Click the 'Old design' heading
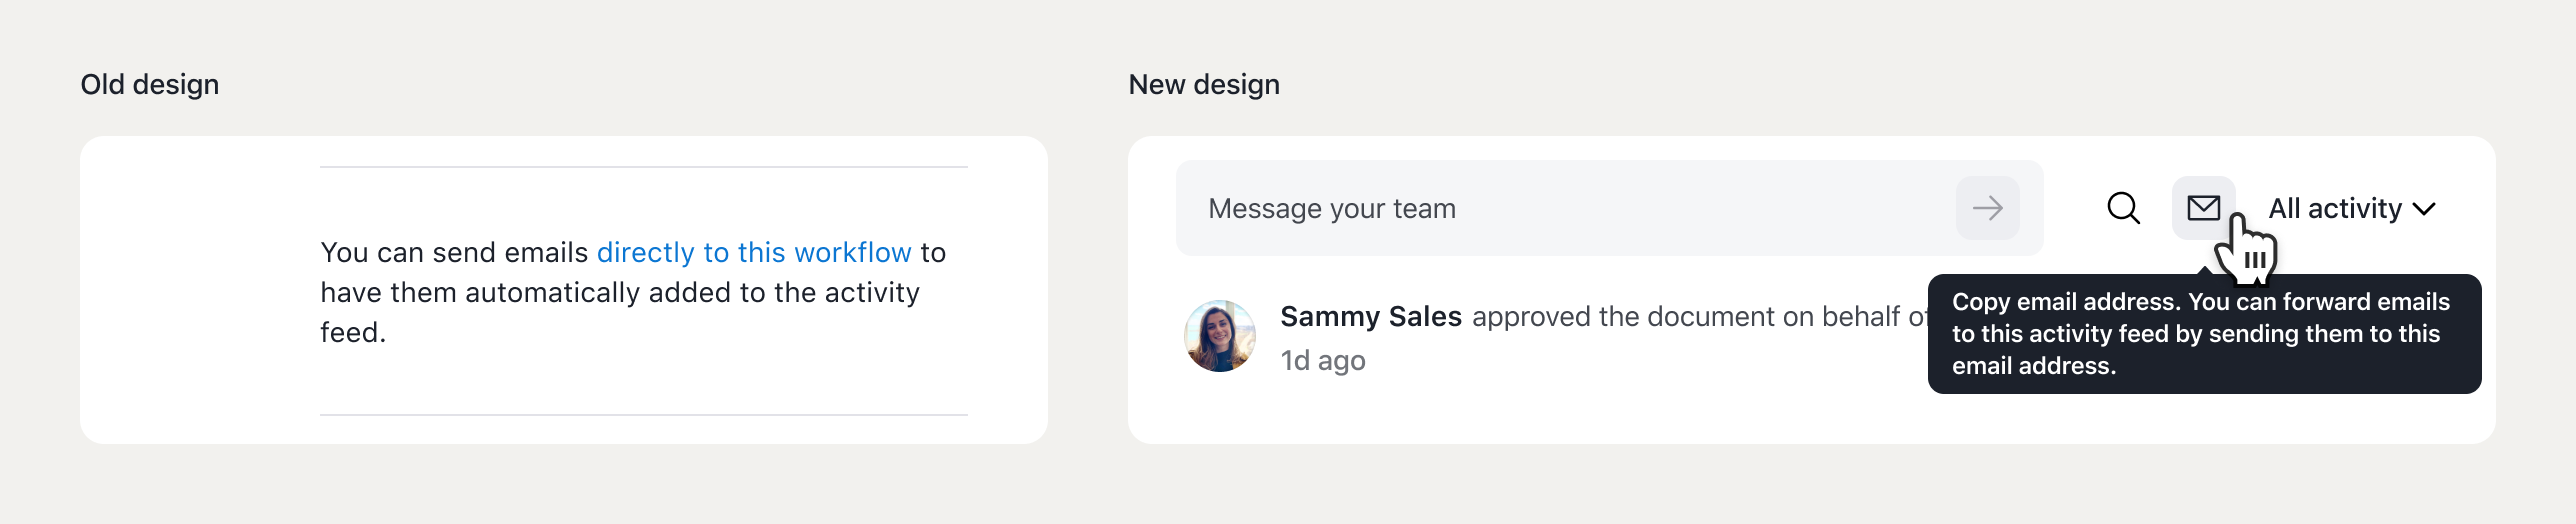The width and height of the screenshot is (2576, 524). point(150,84)
